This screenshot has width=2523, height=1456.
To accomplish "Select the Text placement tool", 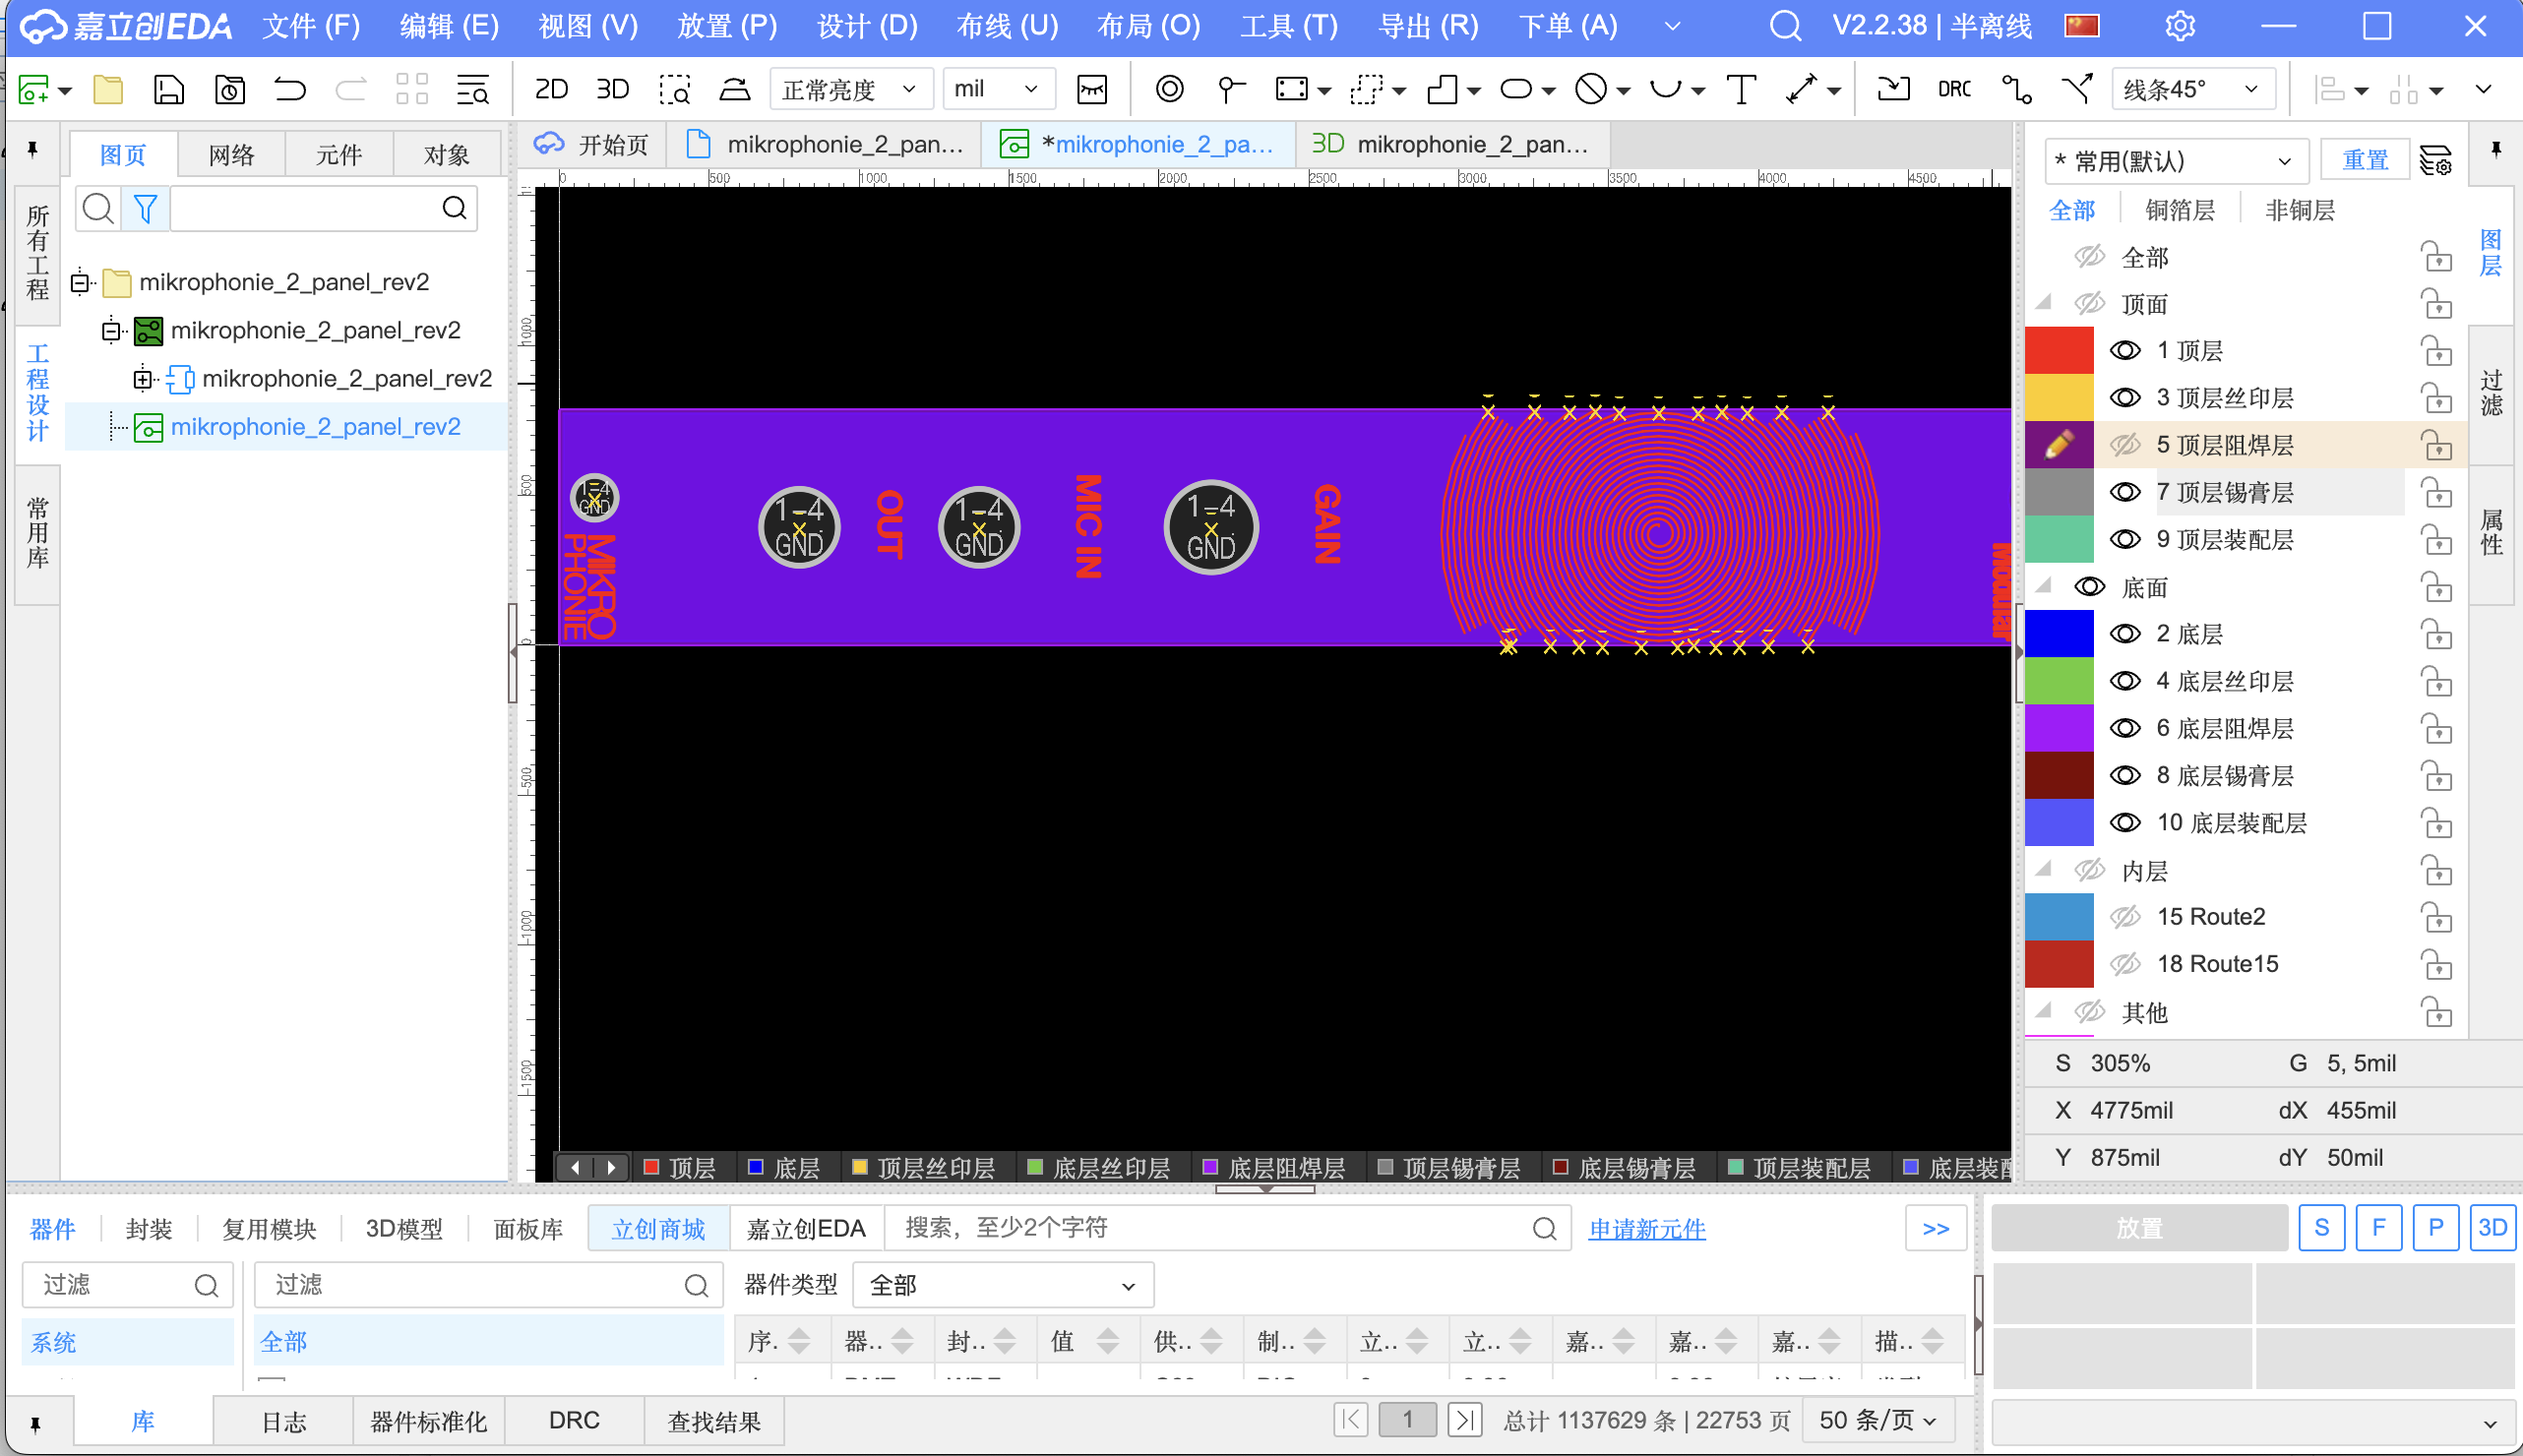I will coord(1740,90).
